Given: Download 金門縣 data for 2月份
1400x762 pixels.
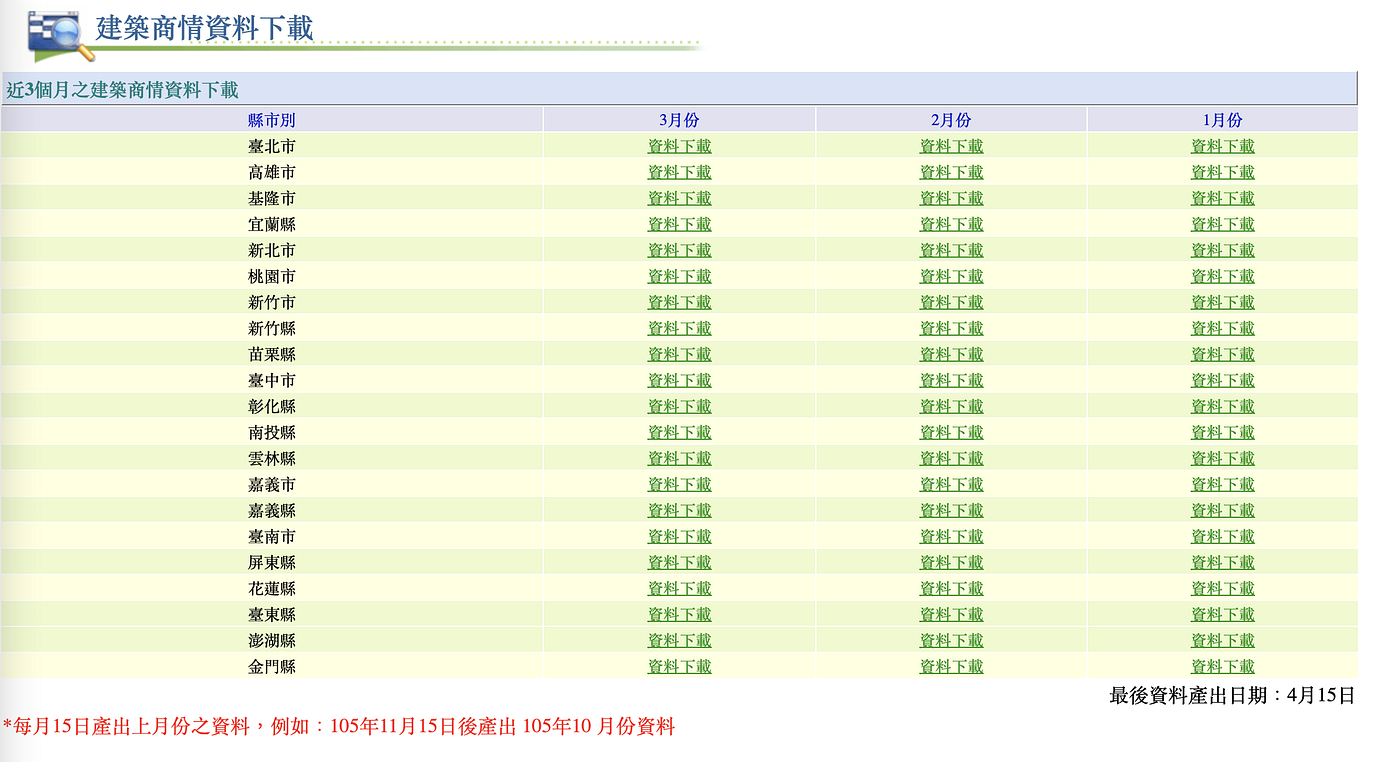Looking at the screenshot, I should pyautogui.click(x=951, y=666).
